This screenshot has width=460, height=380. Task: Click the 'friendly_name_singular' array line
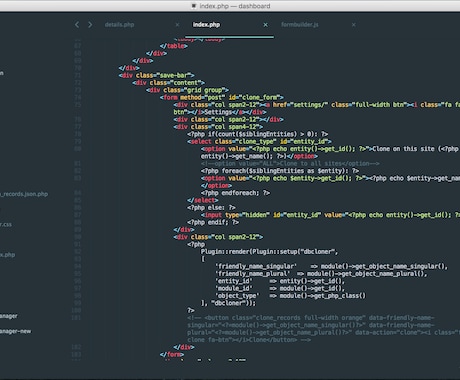[x=331, y=266]
